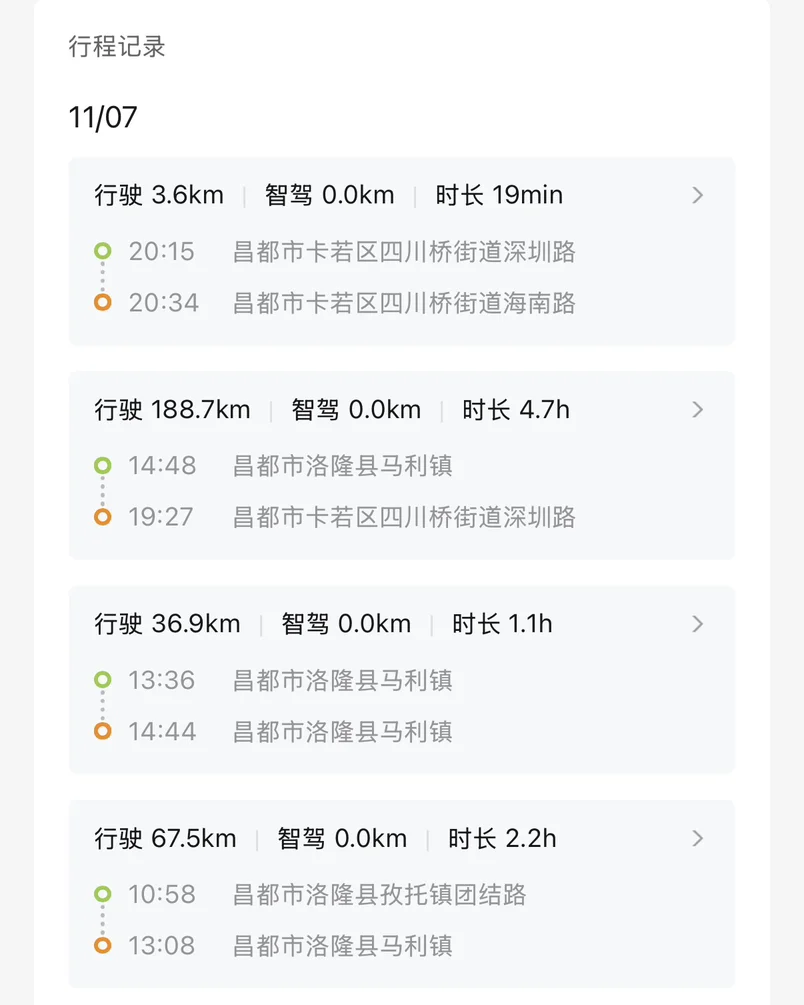
Task: Click orange end dot at 14:44
Action: coord(102,731)
